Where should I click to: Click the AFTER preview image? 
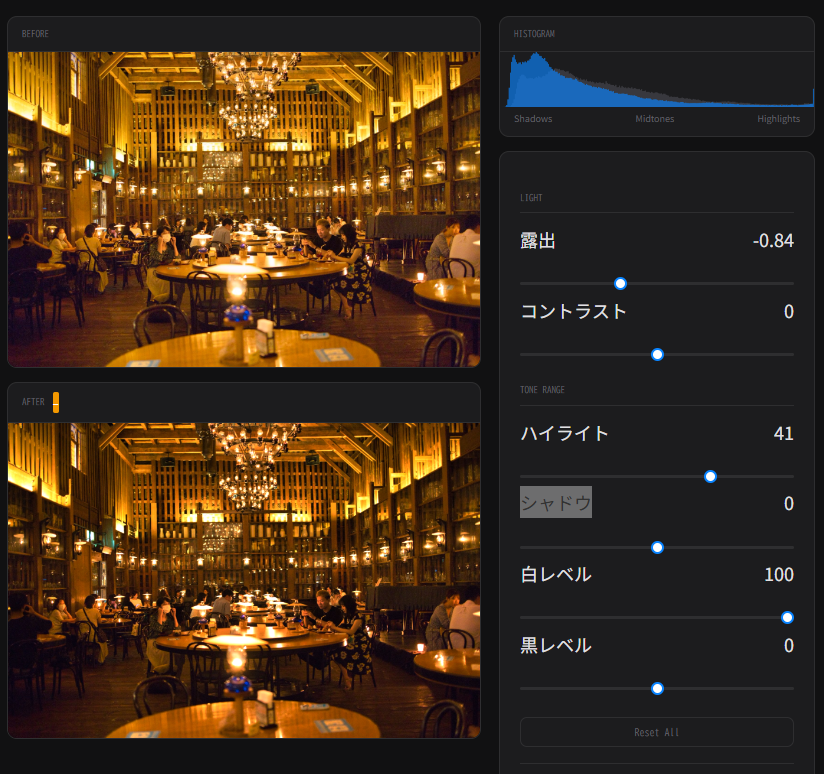[244, 579]
